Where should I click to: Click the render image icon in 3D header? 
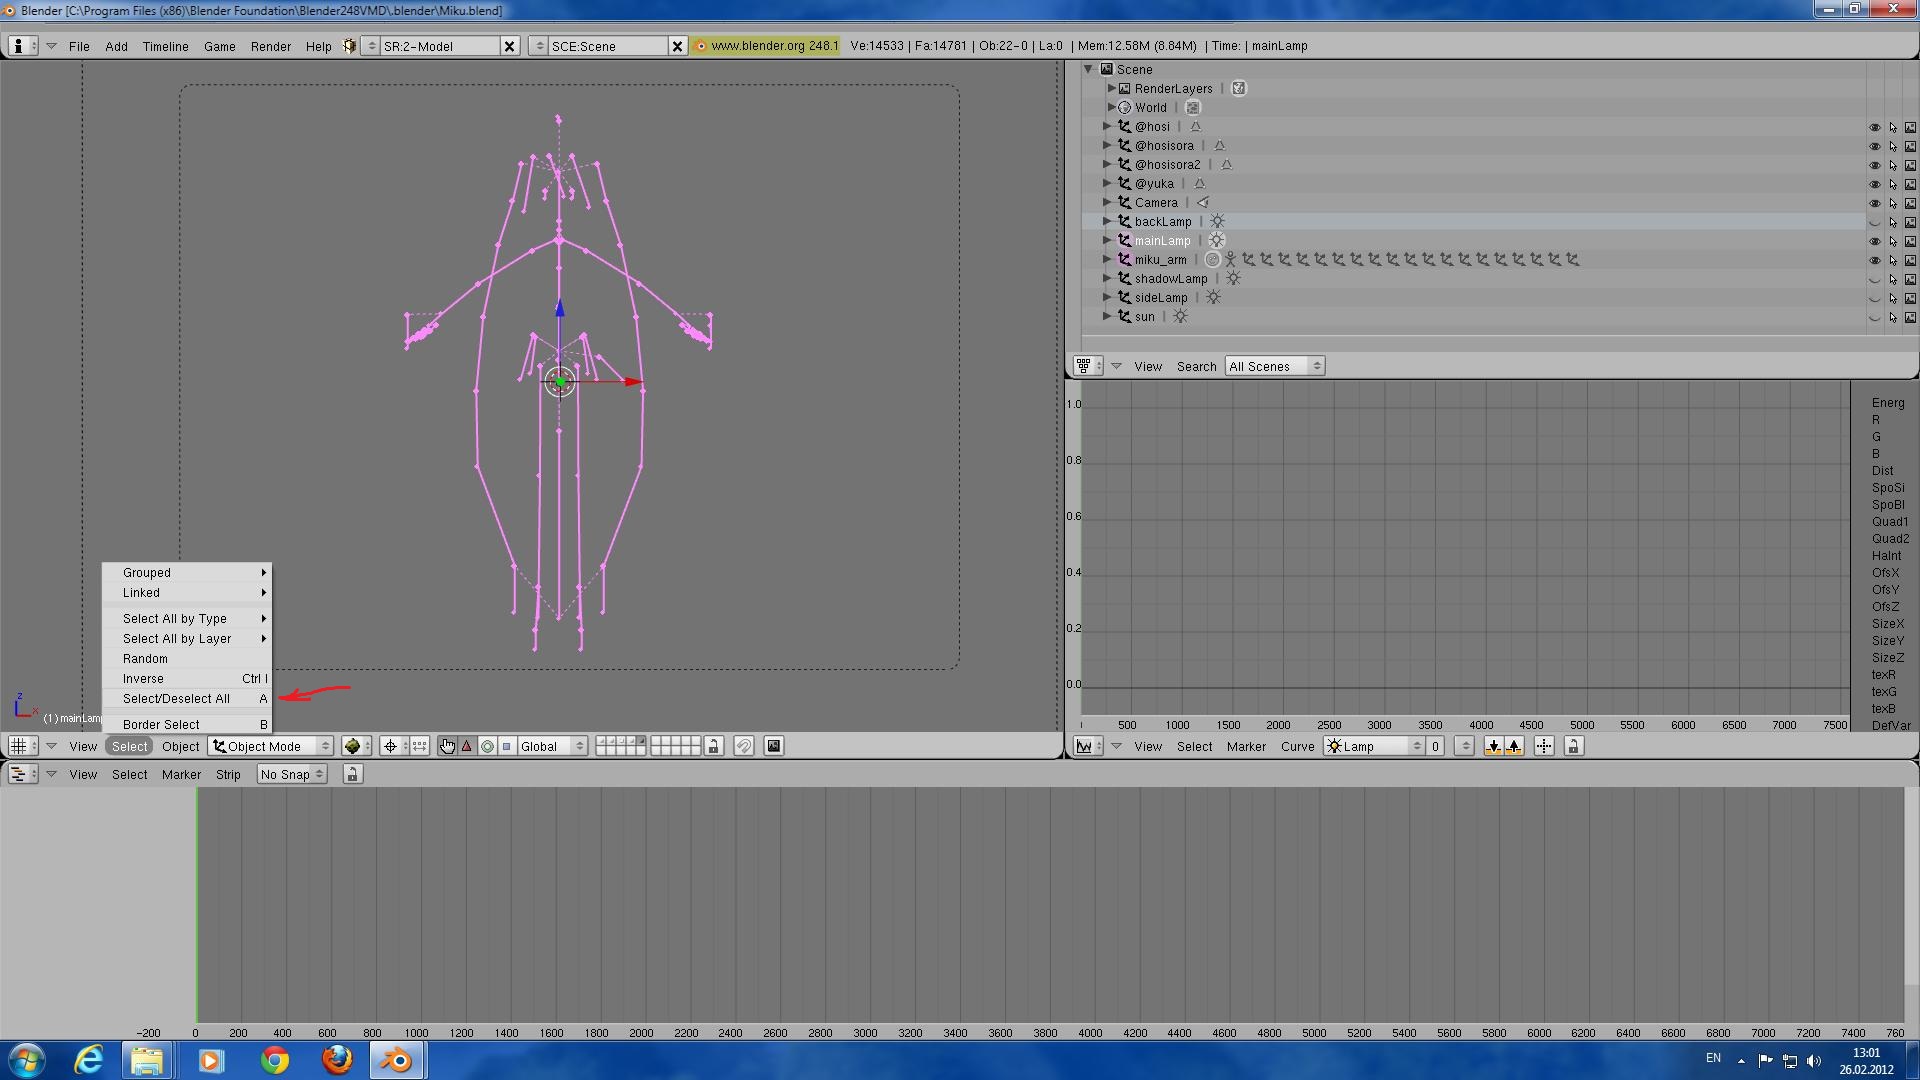774,746
